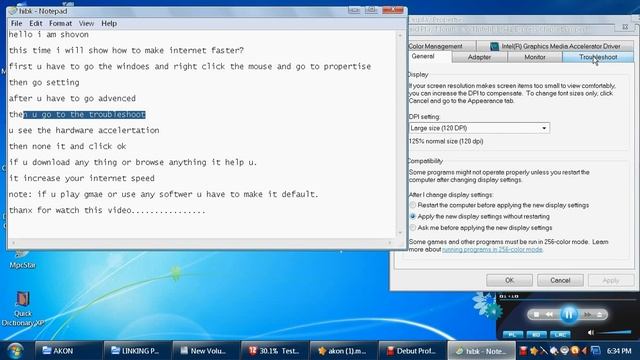Click the Notepad scrollbar down arrow
The image size is (640, 360).
[400, 233]
